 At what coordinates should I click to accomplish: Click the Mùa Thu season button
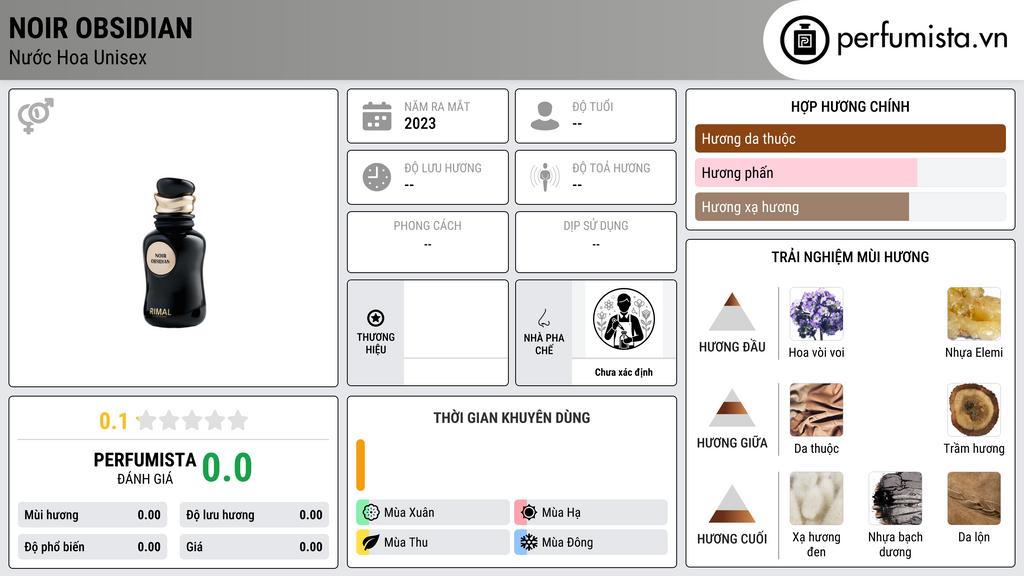(x=433, y=542)
